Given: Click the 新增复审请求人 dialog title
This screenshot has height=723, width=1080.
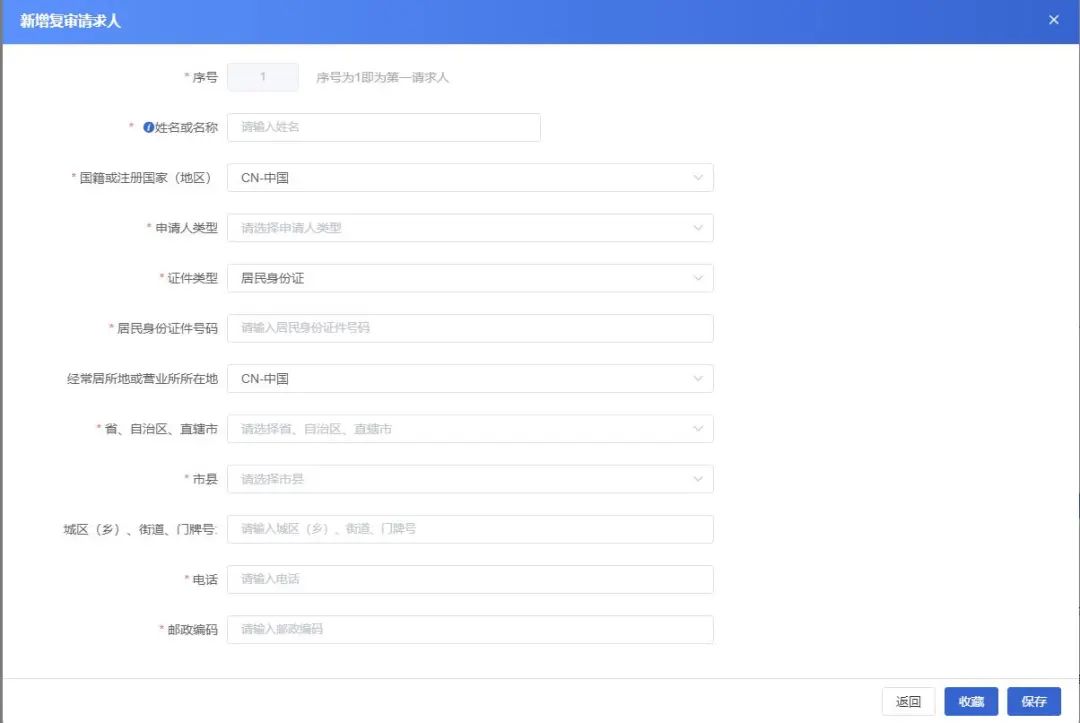Looking at the screenshot, I should pos(70,21).
